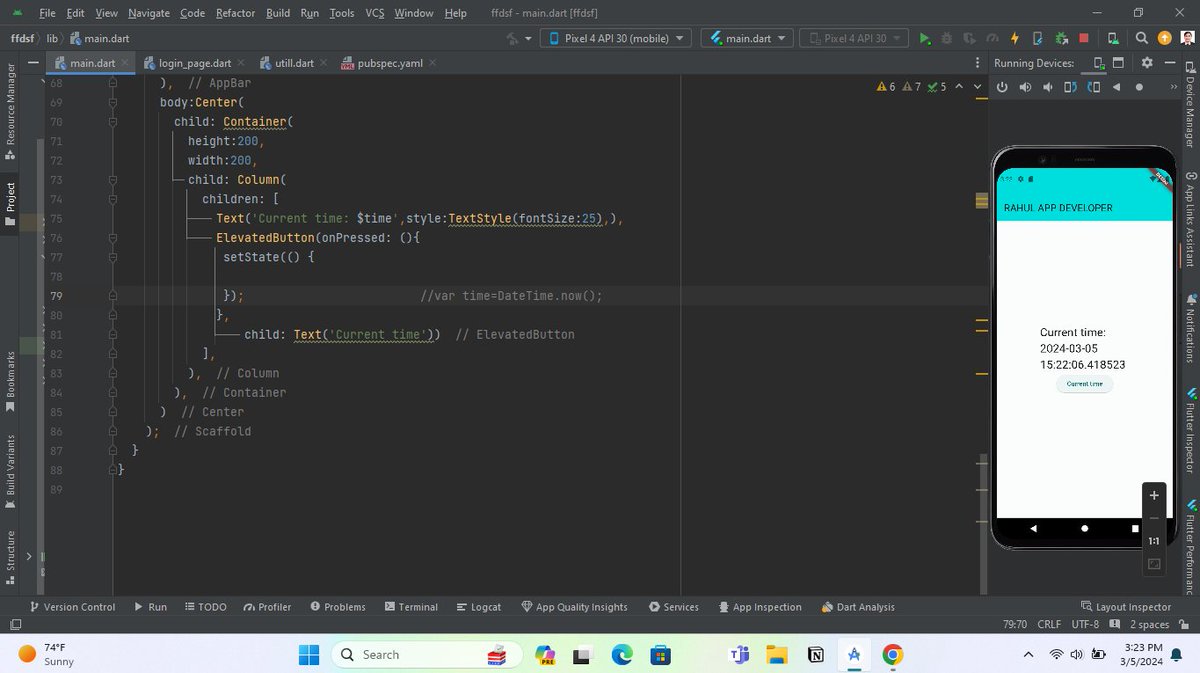
Task: Click the orange IDE update notification icon
Action: click(x=1164, y=38)
